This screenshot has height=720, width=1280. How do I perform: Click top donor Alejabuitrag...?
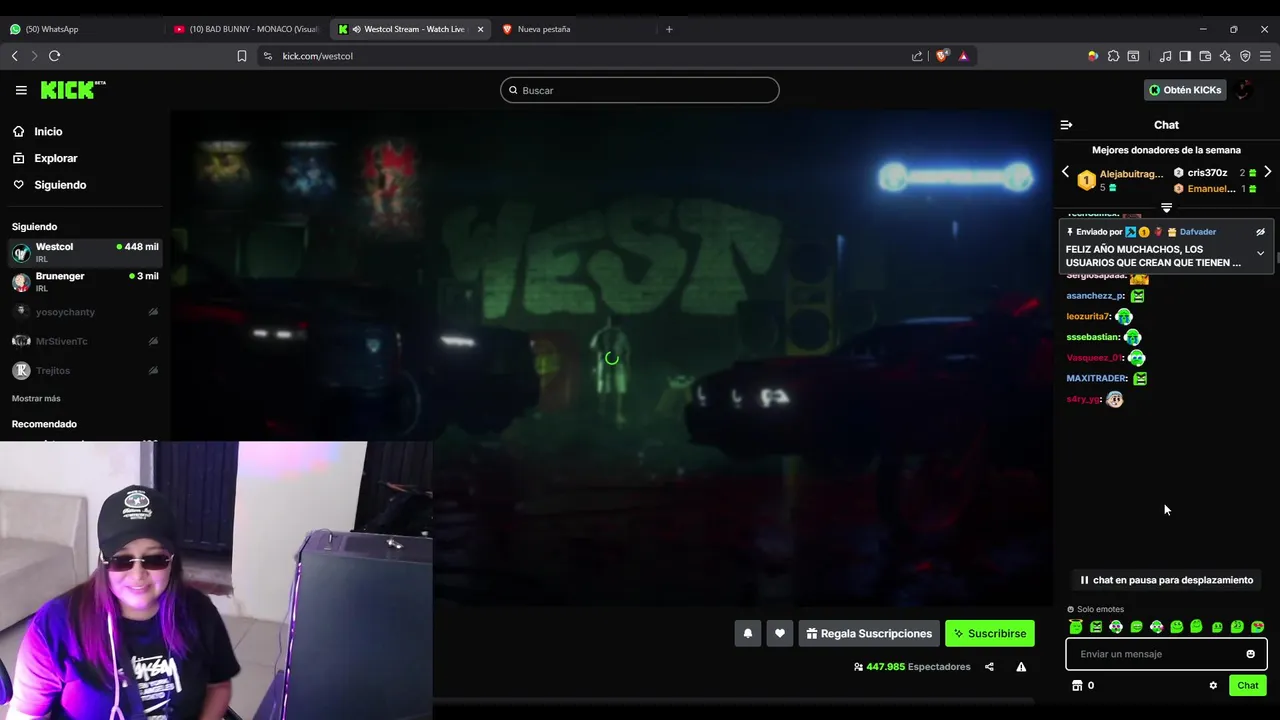click(1131, 174)
